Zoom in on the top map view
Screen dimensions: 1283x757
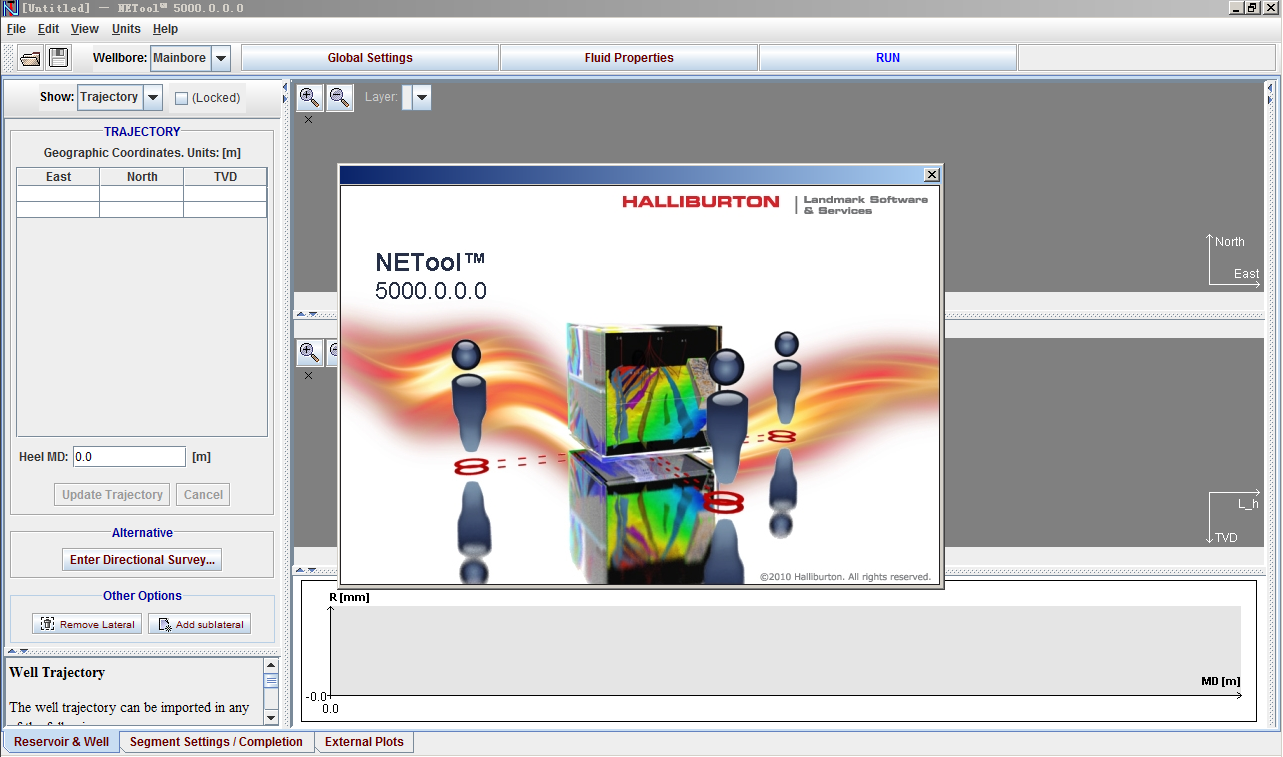pyautogui.click(x=310, y=97)
